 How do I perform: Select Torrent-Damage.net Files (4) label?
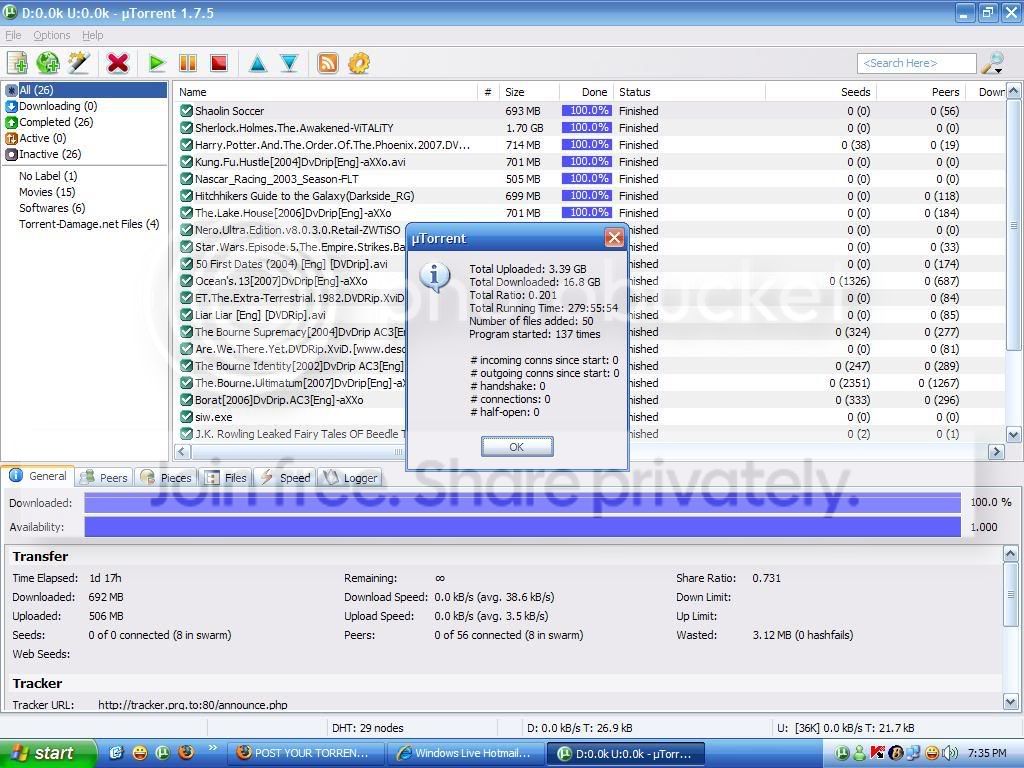[x=89, y=224]
